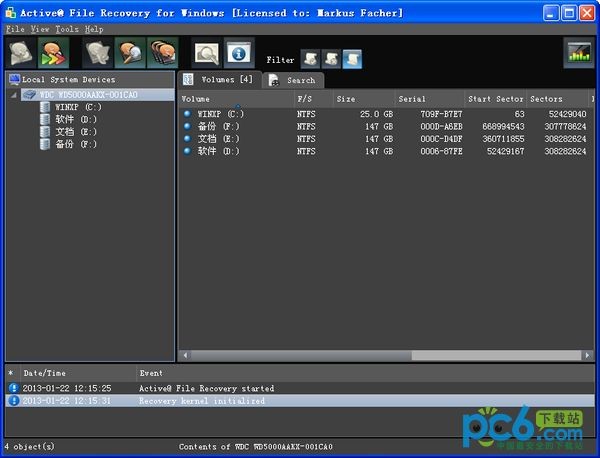Click serial value 000D-A6EB
Screen dimensions: 600x458
click(441, 126)
